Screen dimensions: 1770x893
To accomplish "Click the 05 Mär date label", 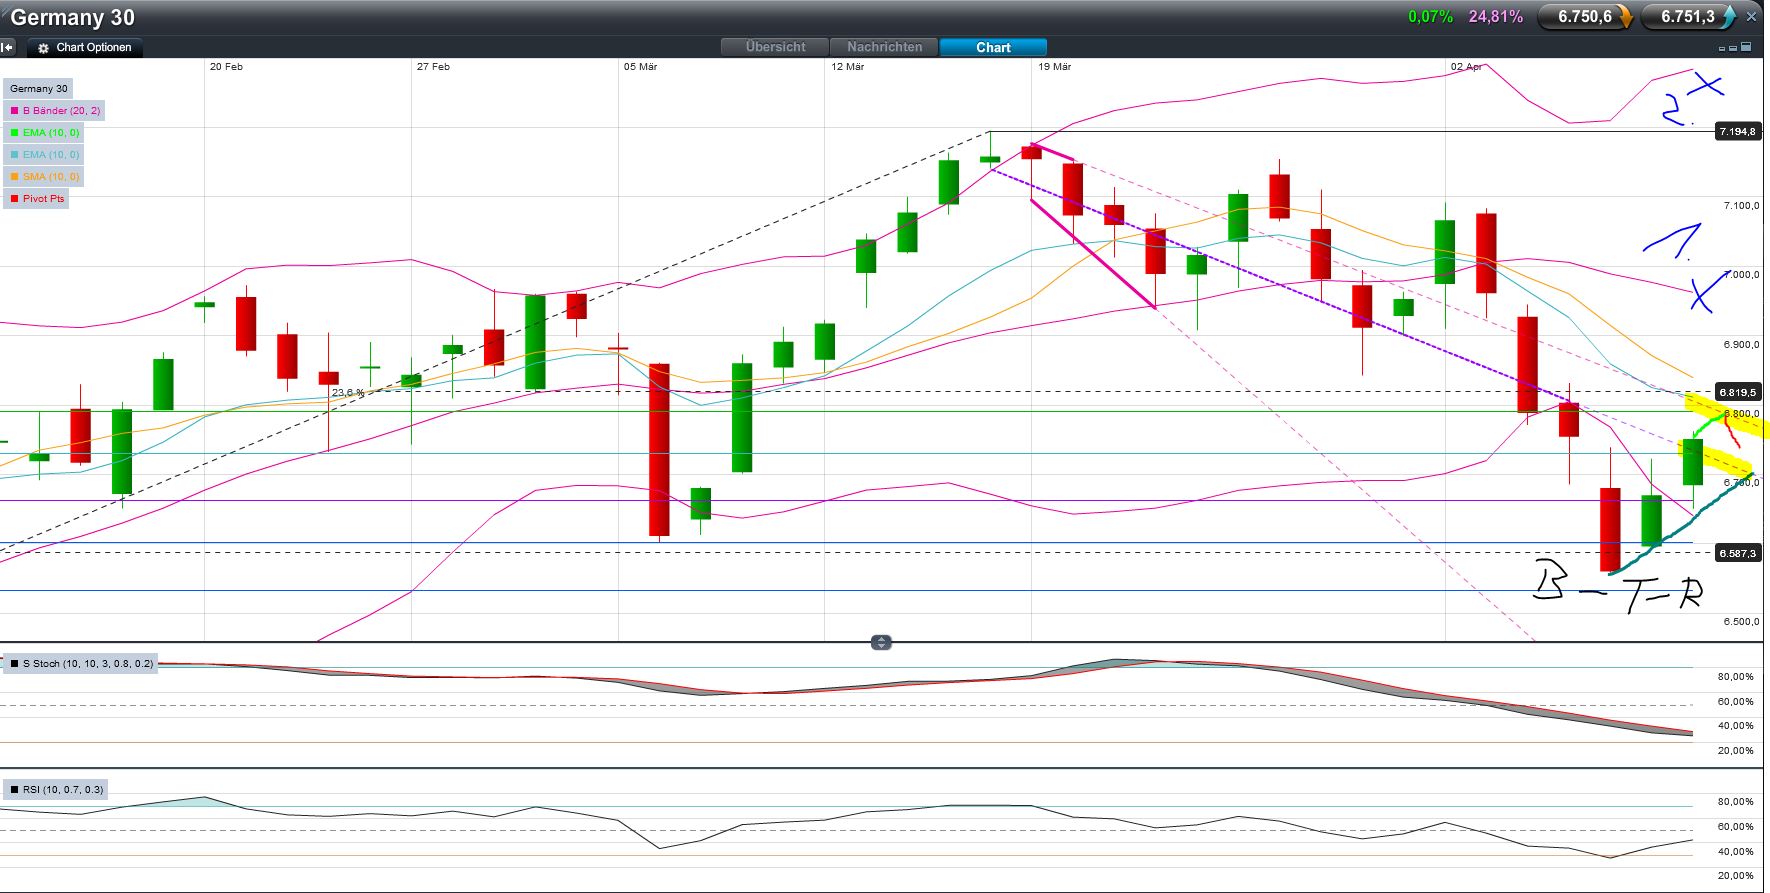I will [x=640, y=67].
